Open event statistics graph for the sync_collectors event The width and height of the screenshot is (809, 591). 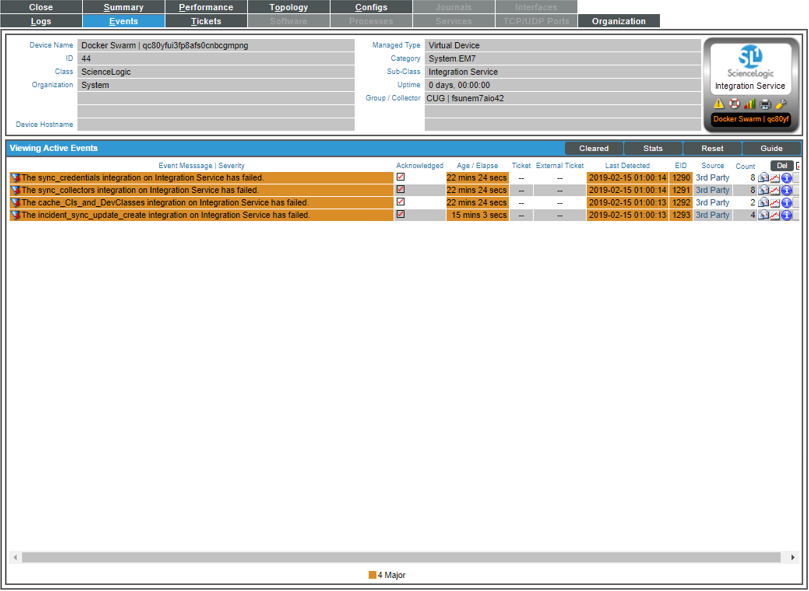click(775, 190)
